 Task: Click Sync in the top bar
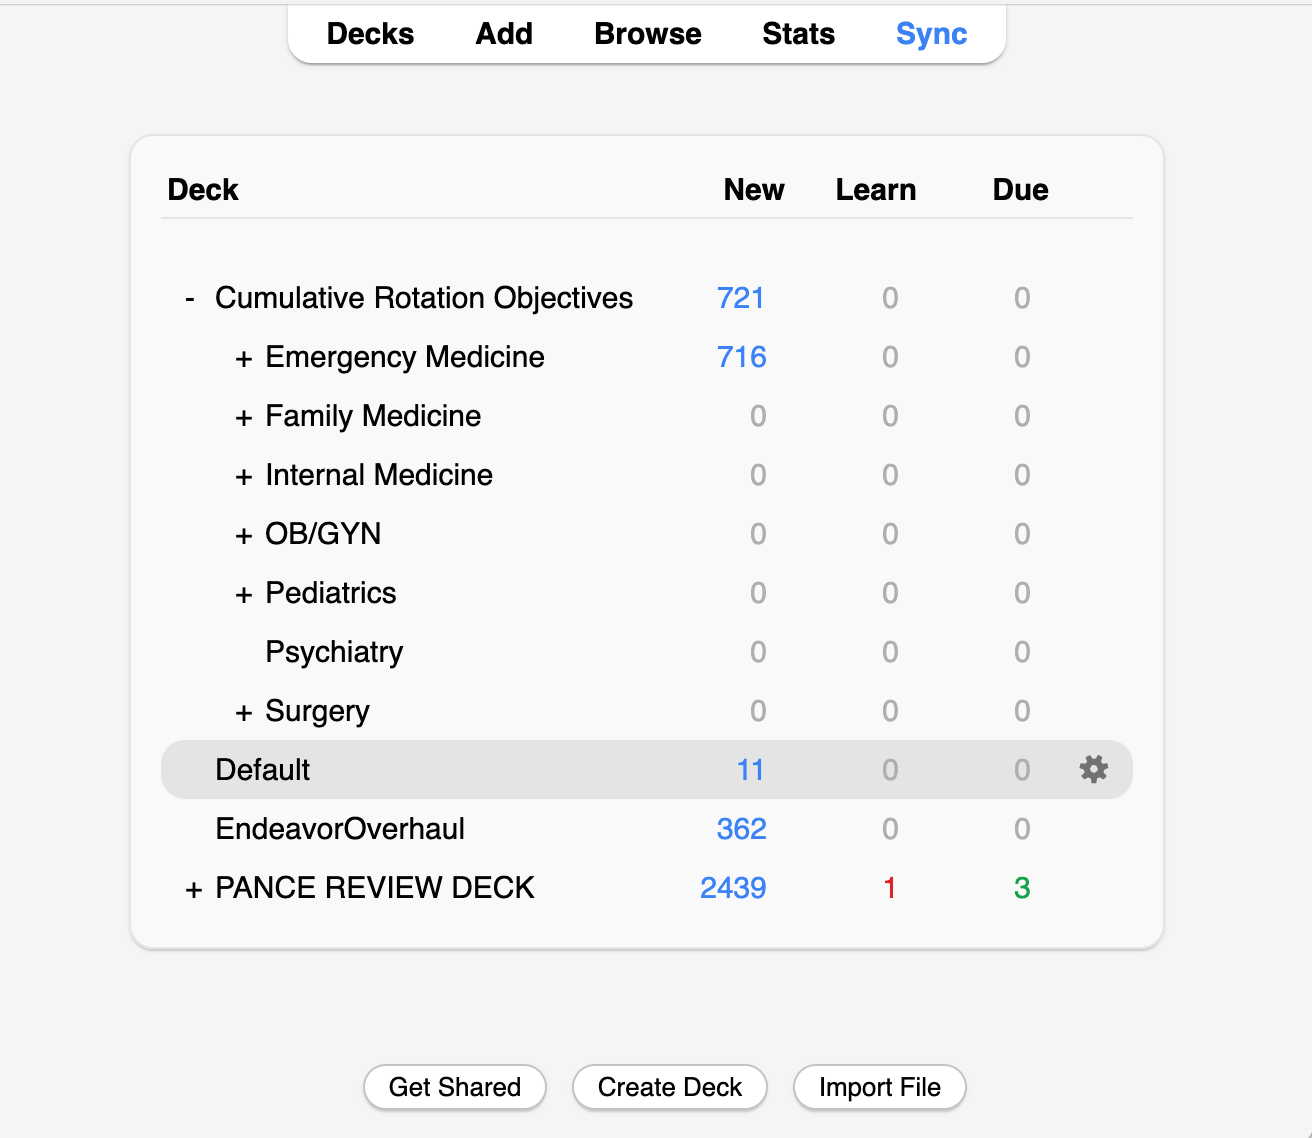[931, 34]
